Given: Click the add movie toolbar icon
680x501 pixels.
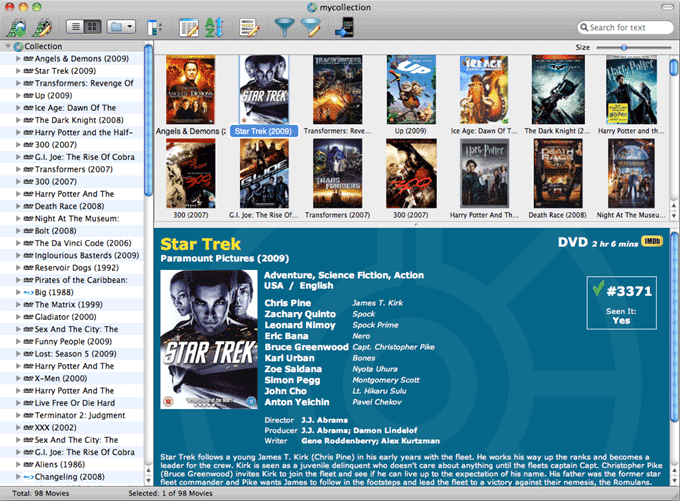Looking at the screenshot, I should click(16, 27).
